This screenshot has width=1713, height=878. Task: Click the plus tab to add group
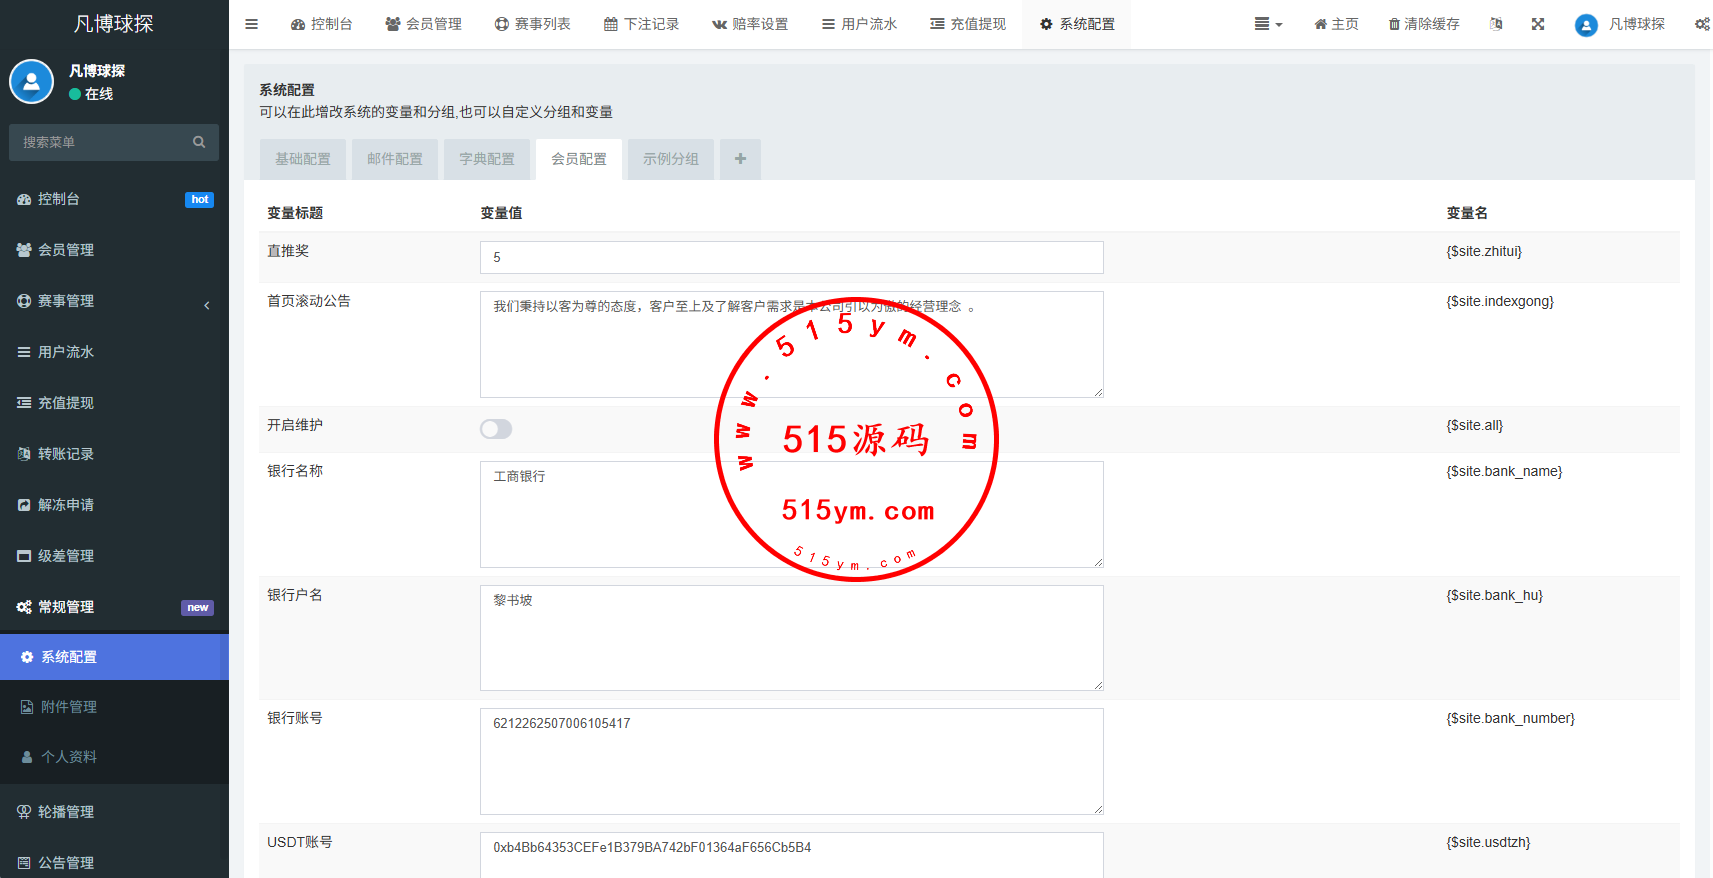coord(740,159)
